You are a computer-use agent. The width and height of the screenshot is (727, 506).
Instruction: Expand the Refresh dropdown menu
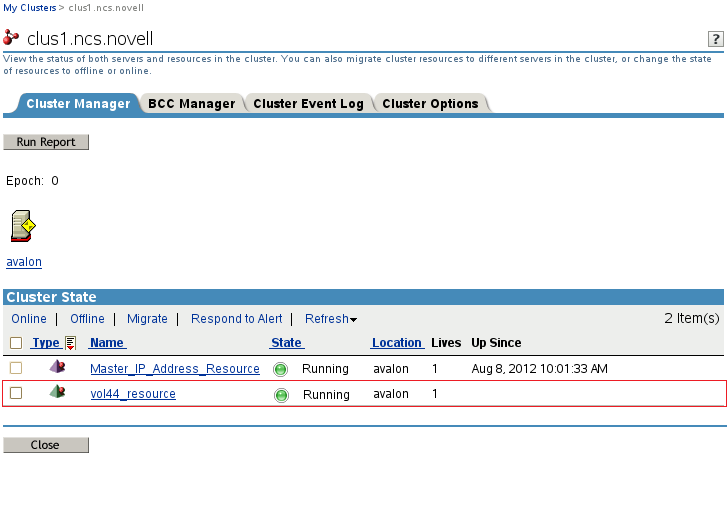coord(331,319)
